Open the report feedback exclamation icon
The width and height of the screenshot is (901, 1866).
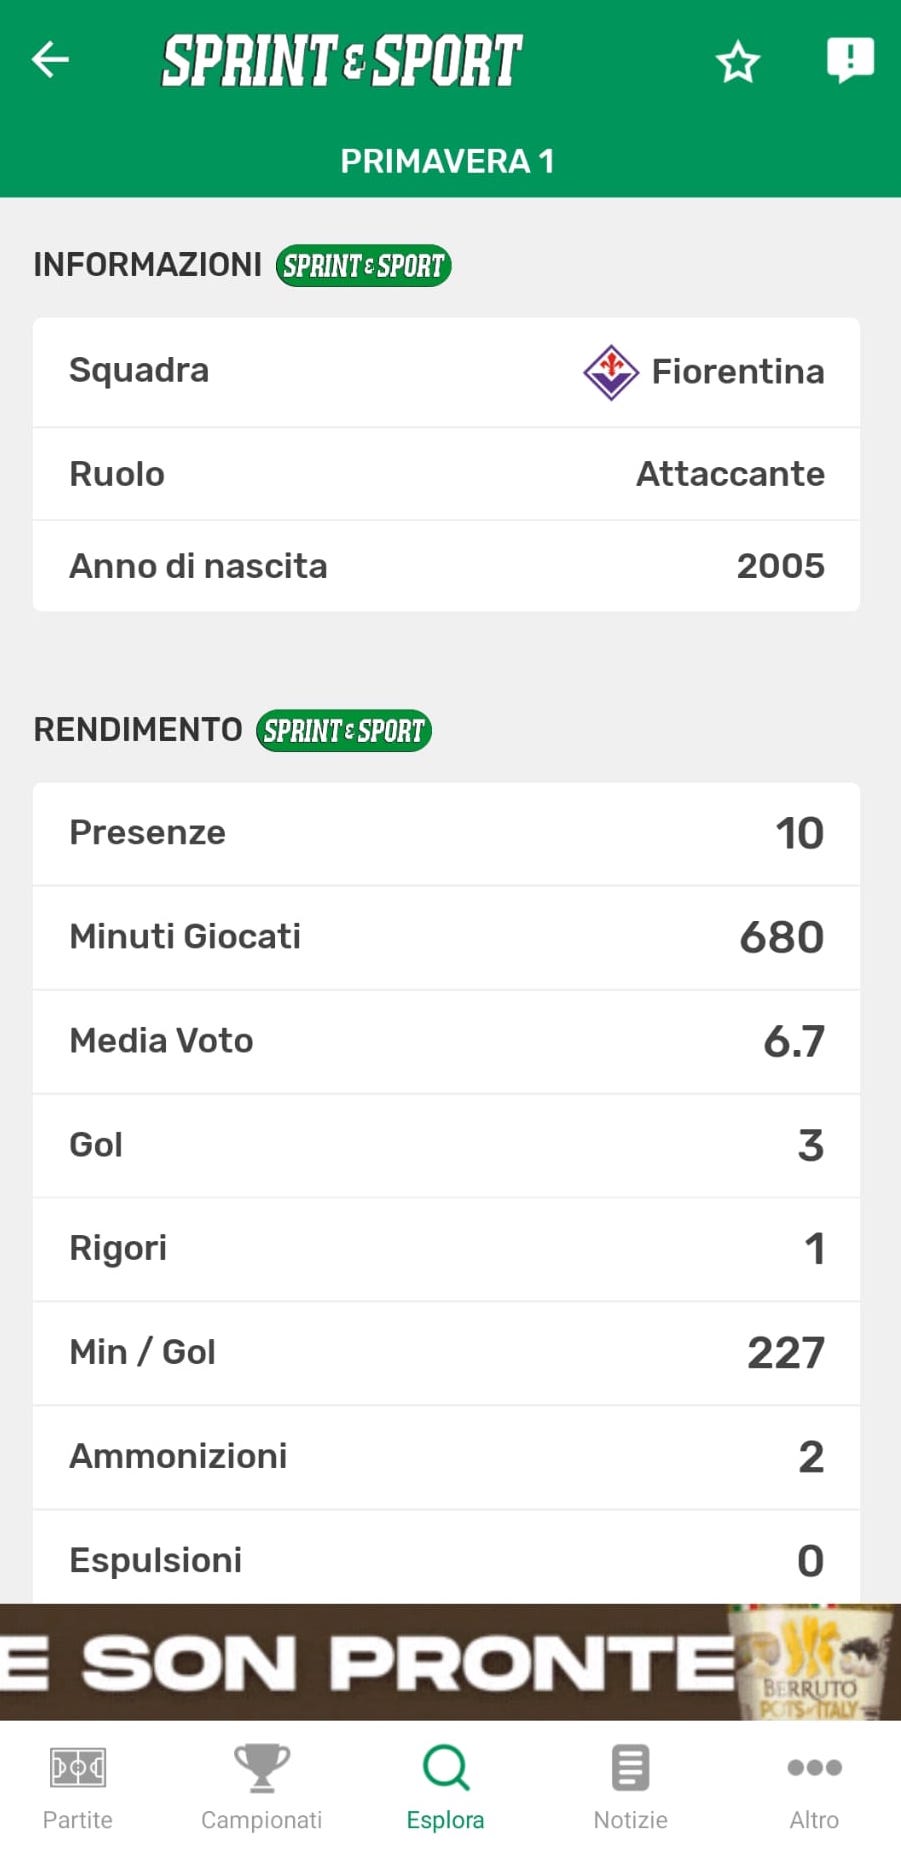click(850, 60)
